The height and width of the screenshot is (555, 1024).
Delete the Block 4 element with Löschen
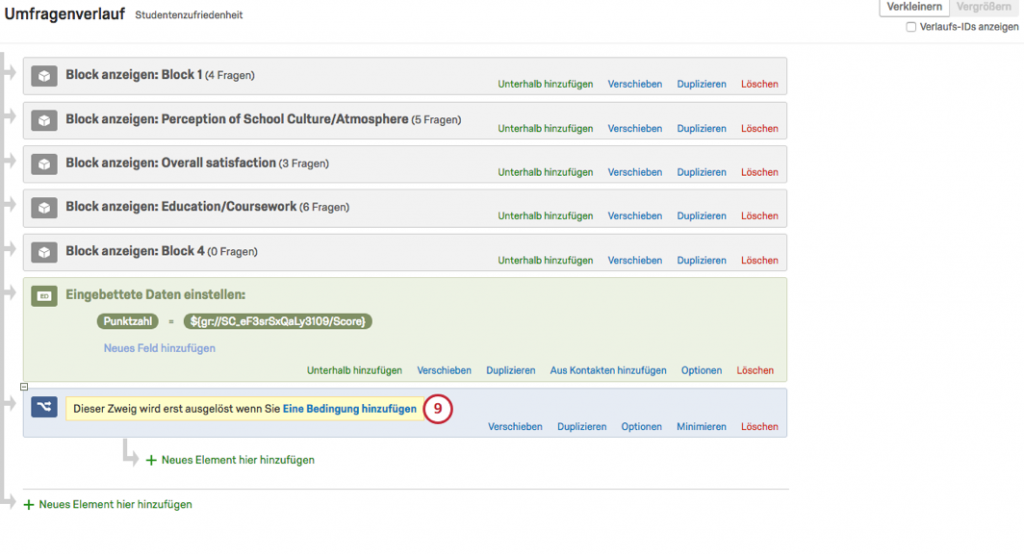(x=759, y=260)
